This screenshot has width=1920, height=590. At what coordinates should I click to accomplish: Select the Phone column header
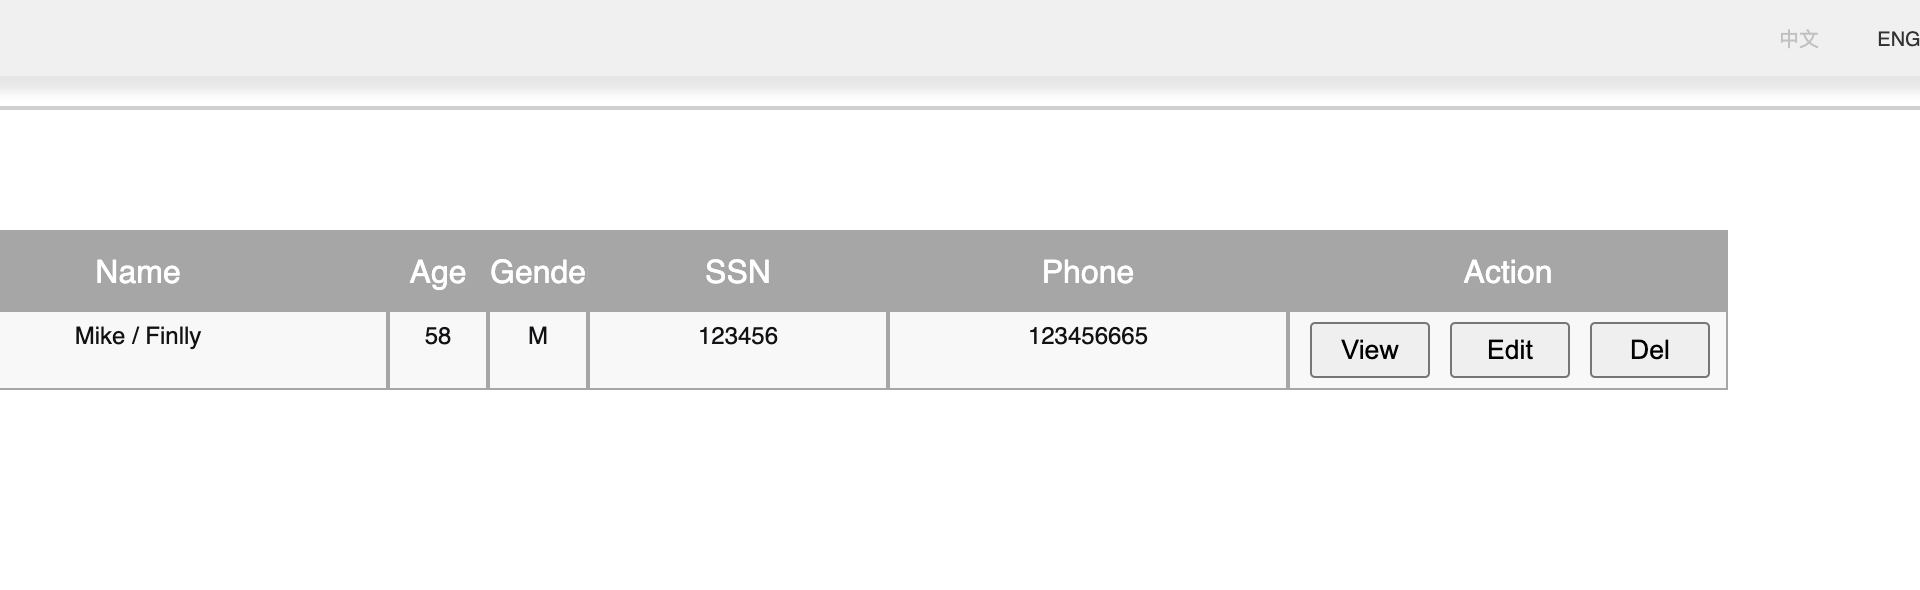point(1088,272)
